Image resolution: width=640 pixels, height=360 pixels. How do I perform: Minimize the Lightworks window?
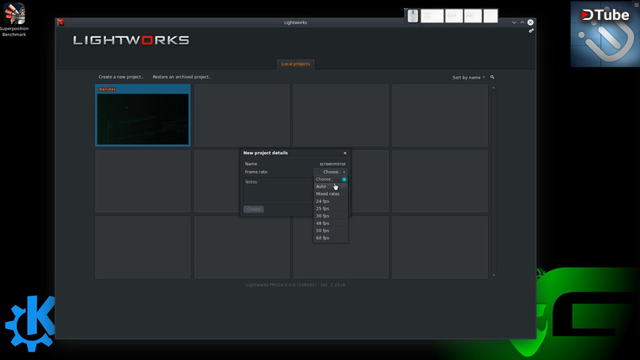tap(514, 22)
